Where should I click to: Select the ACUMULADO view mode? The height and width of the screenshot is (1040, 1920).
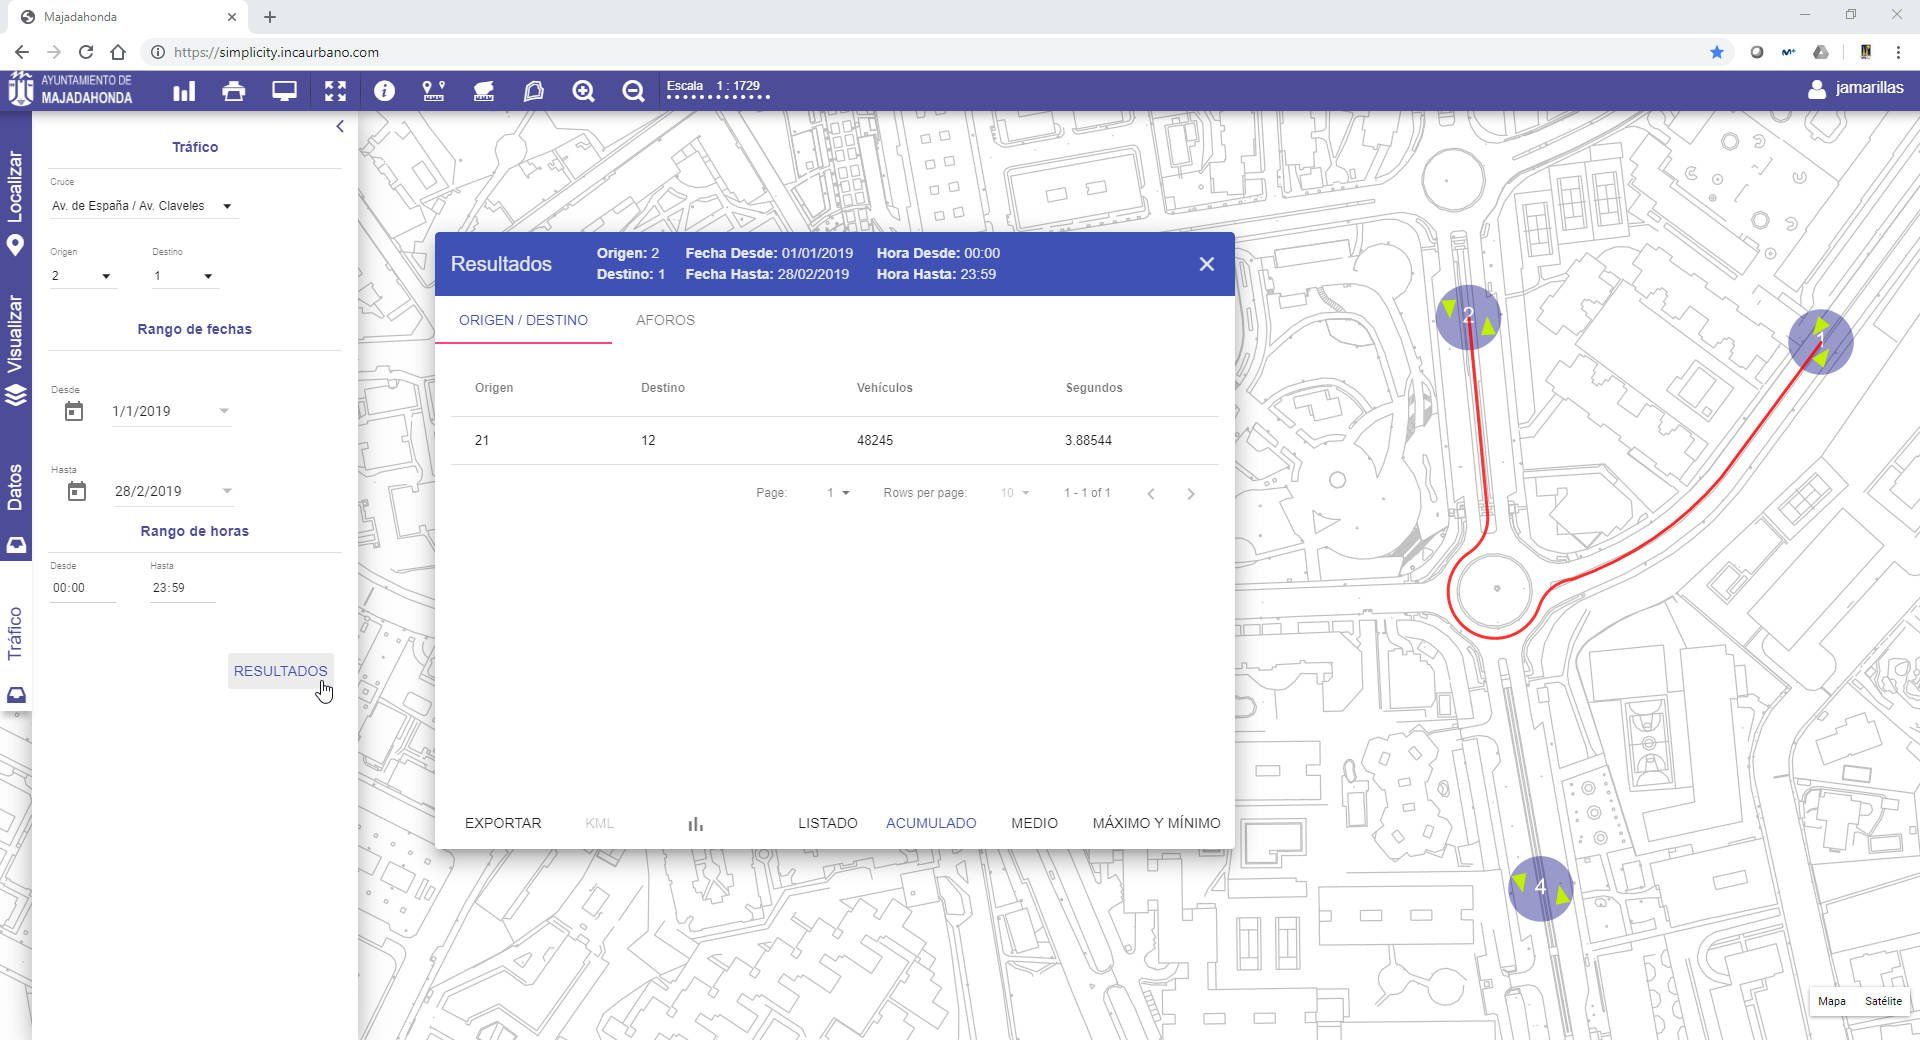931,823
